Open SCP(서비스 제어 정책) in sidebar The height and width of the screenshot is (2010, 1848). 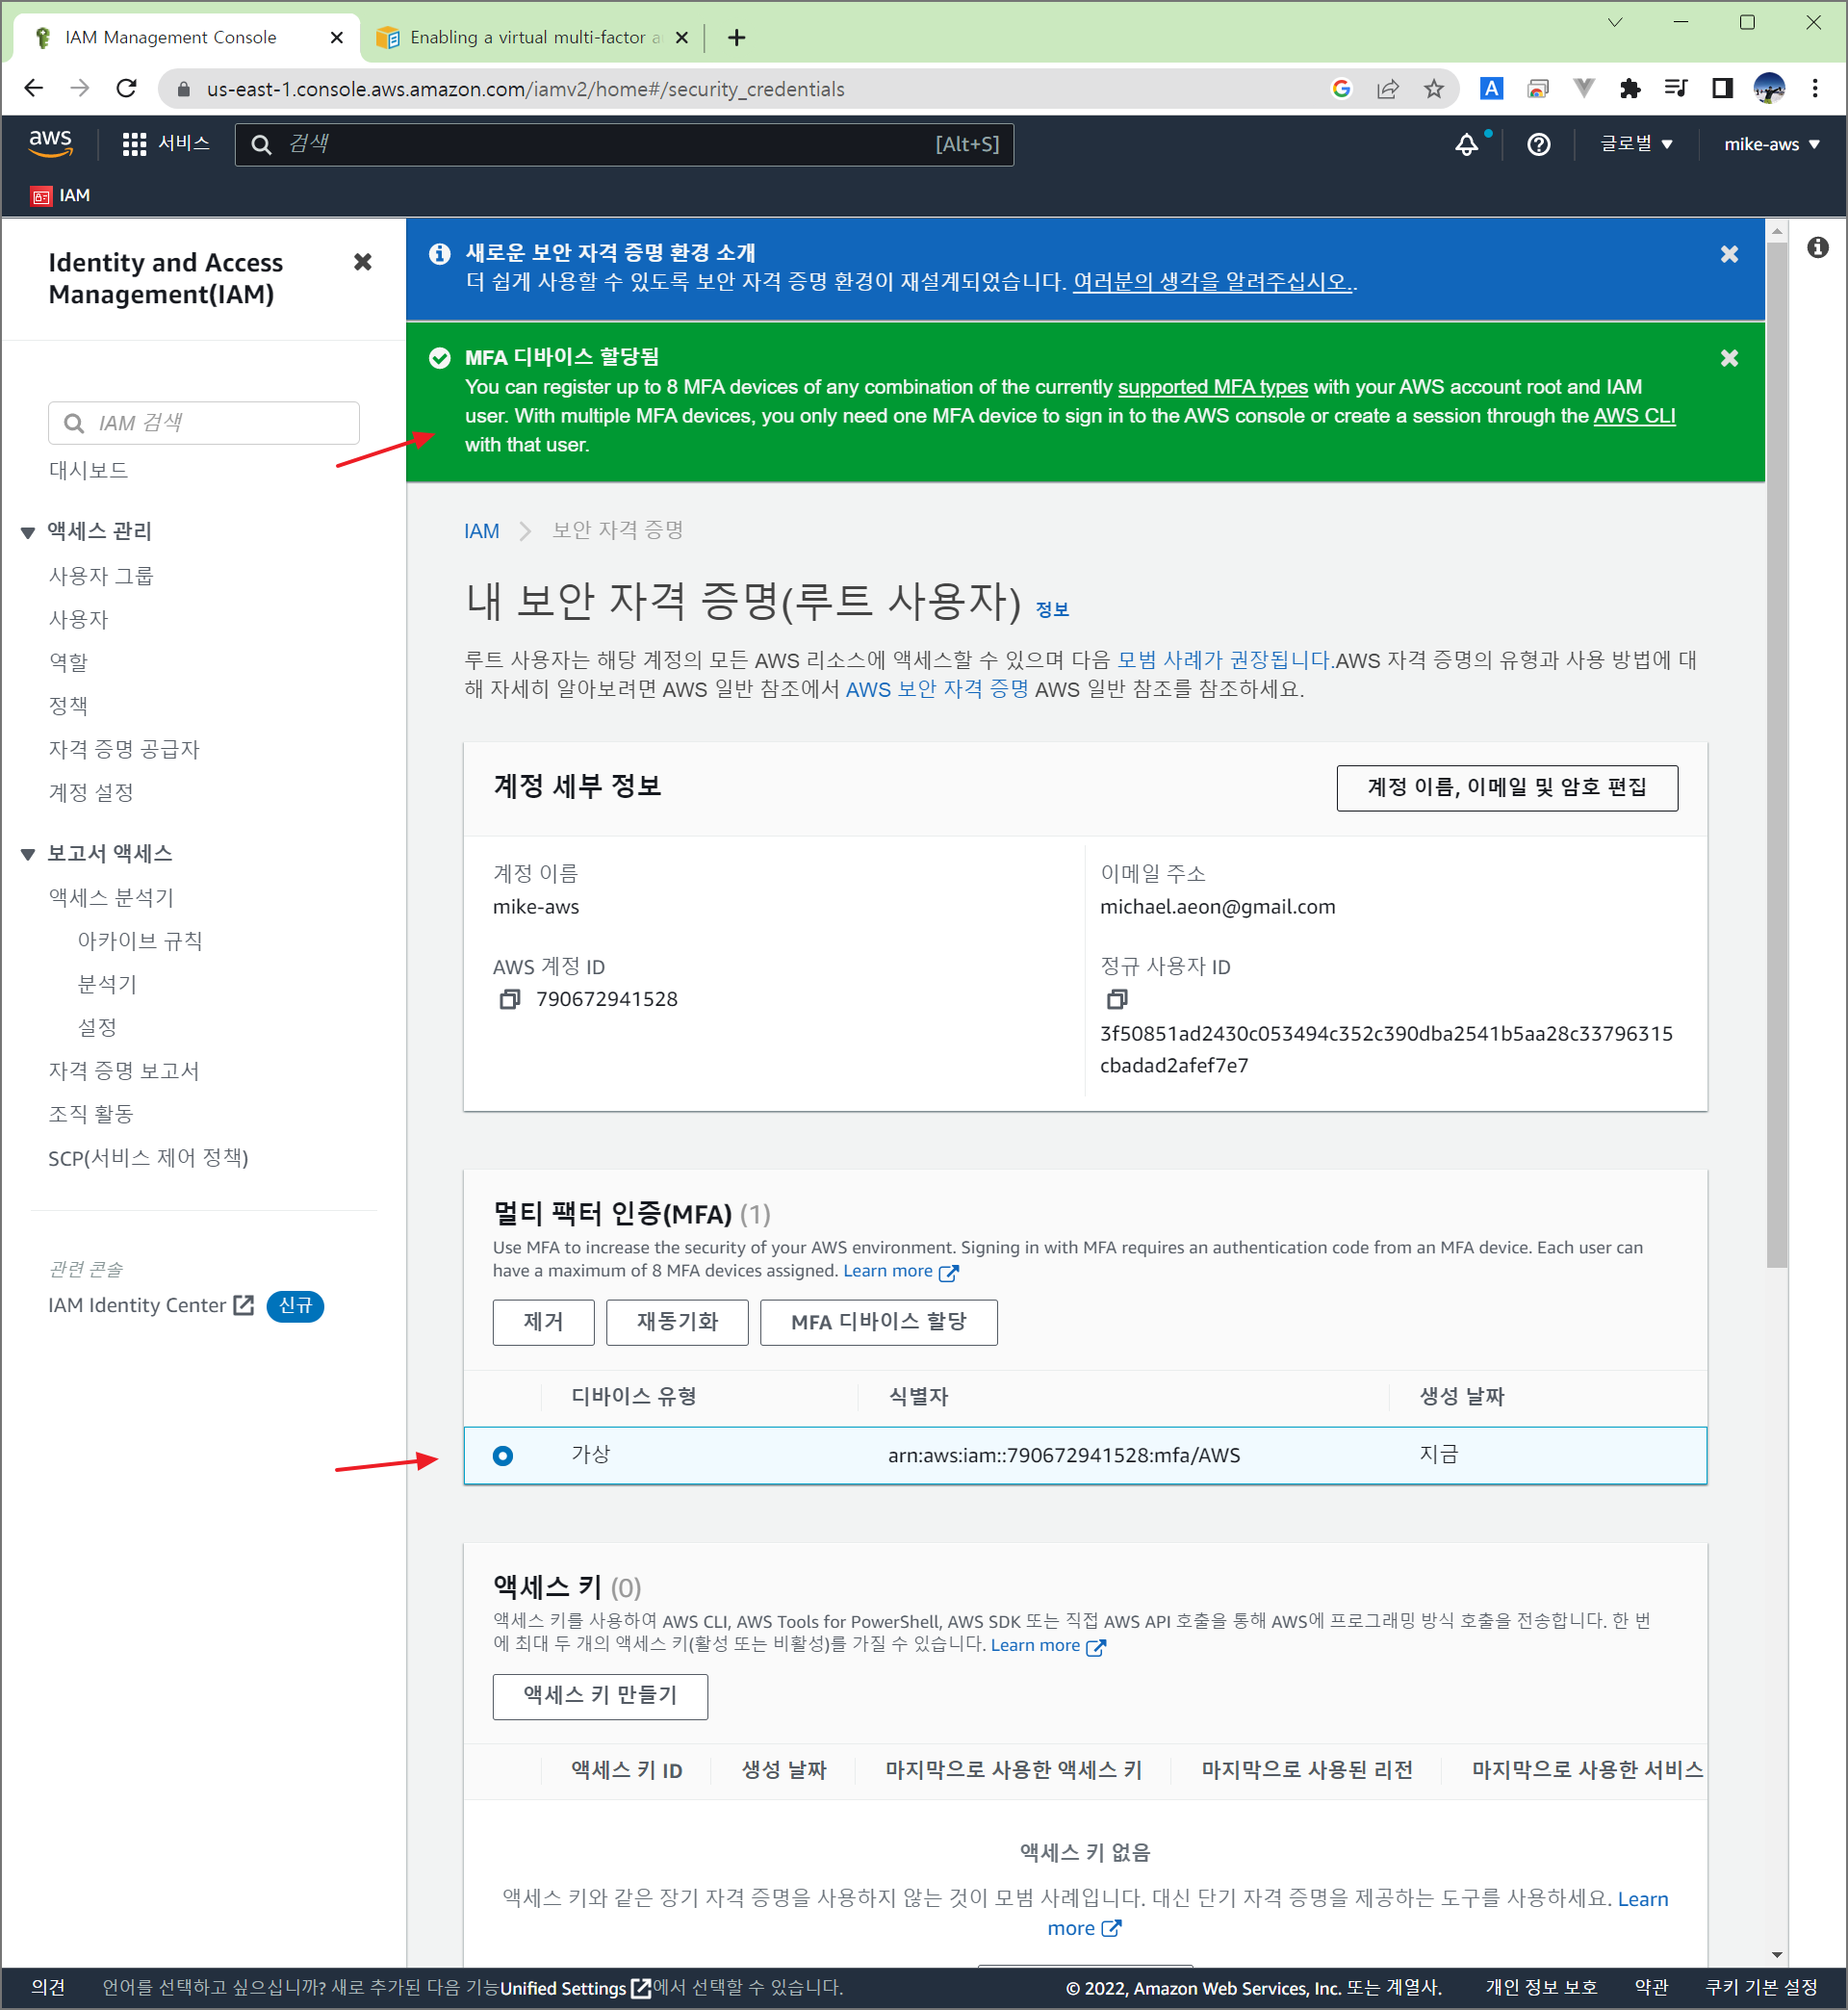click(148, 1158)
